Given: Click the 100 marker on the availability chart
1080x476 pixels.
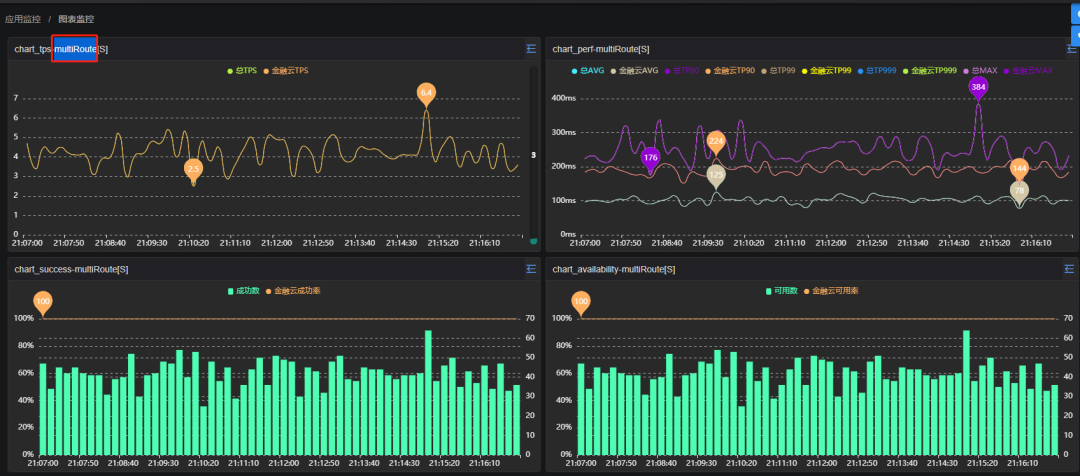Looking at the screenshot, I should coord(581,303).
